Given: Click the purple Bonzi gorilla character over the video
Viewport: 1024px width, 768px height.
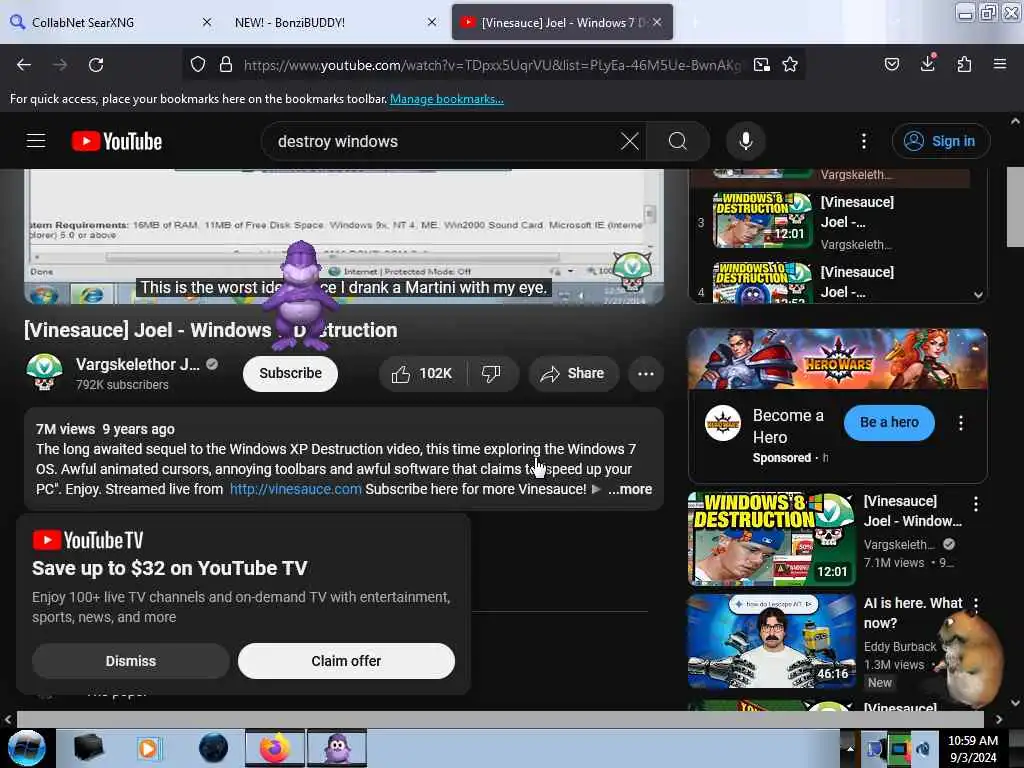Looking at the screenshot, I should coord(299,295).
